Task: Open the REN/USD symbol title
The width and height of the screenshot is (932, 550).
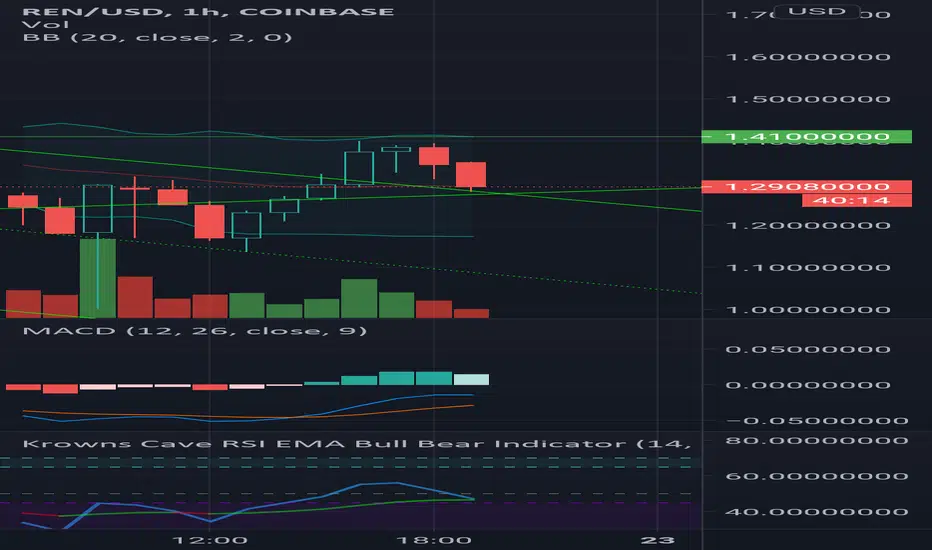Action: 208,11
